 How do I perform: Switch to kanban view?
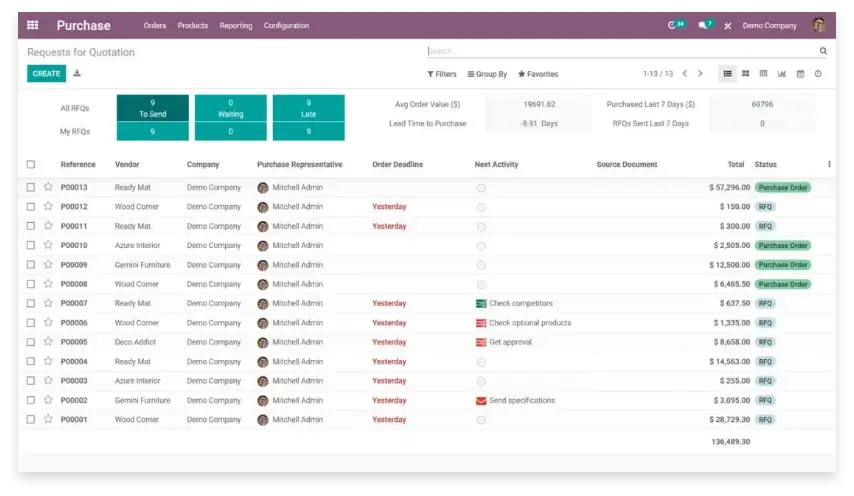click(745, 74)
